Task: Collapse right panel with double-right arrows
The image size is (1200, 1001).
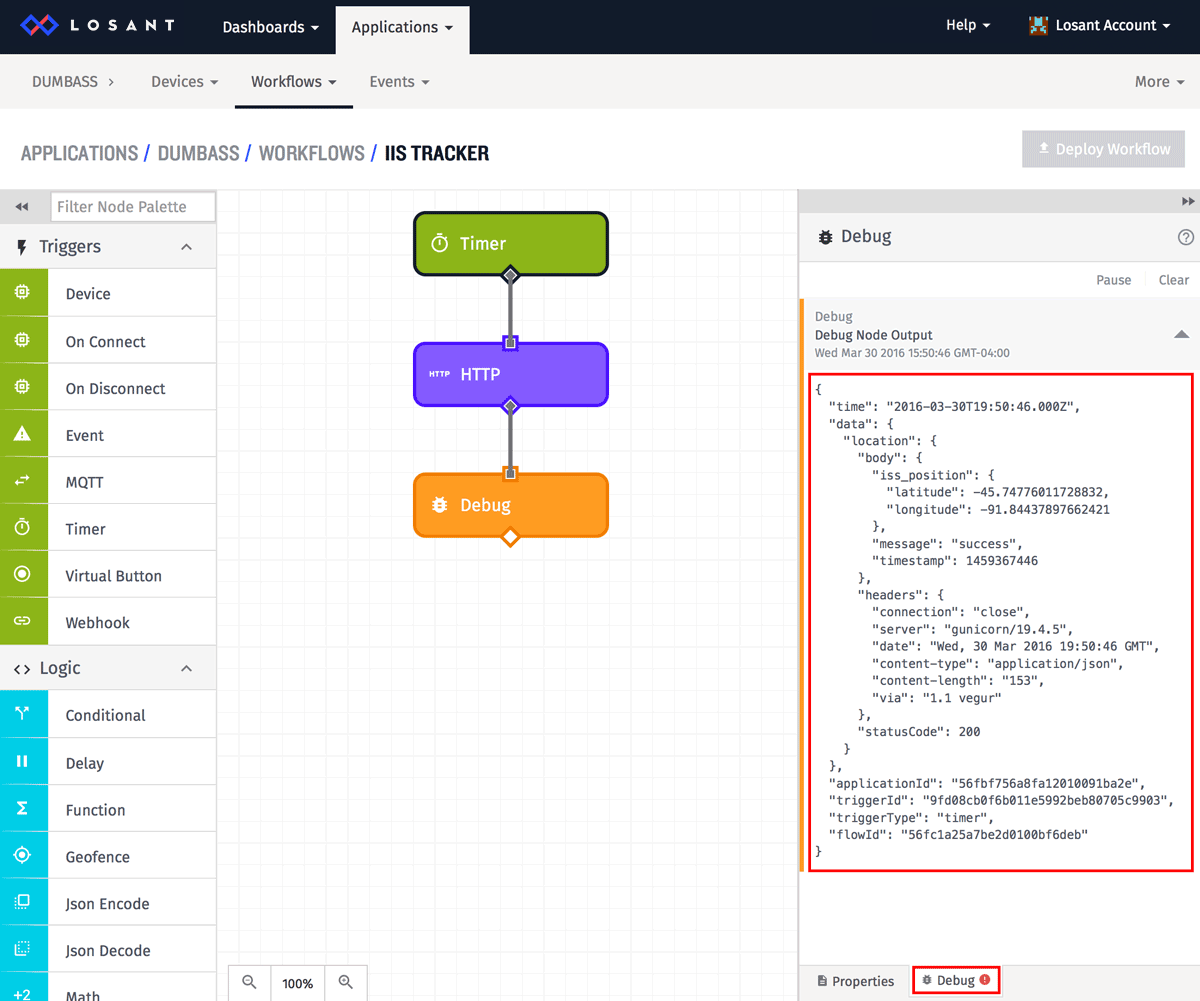Action: tap(1188, 201)
